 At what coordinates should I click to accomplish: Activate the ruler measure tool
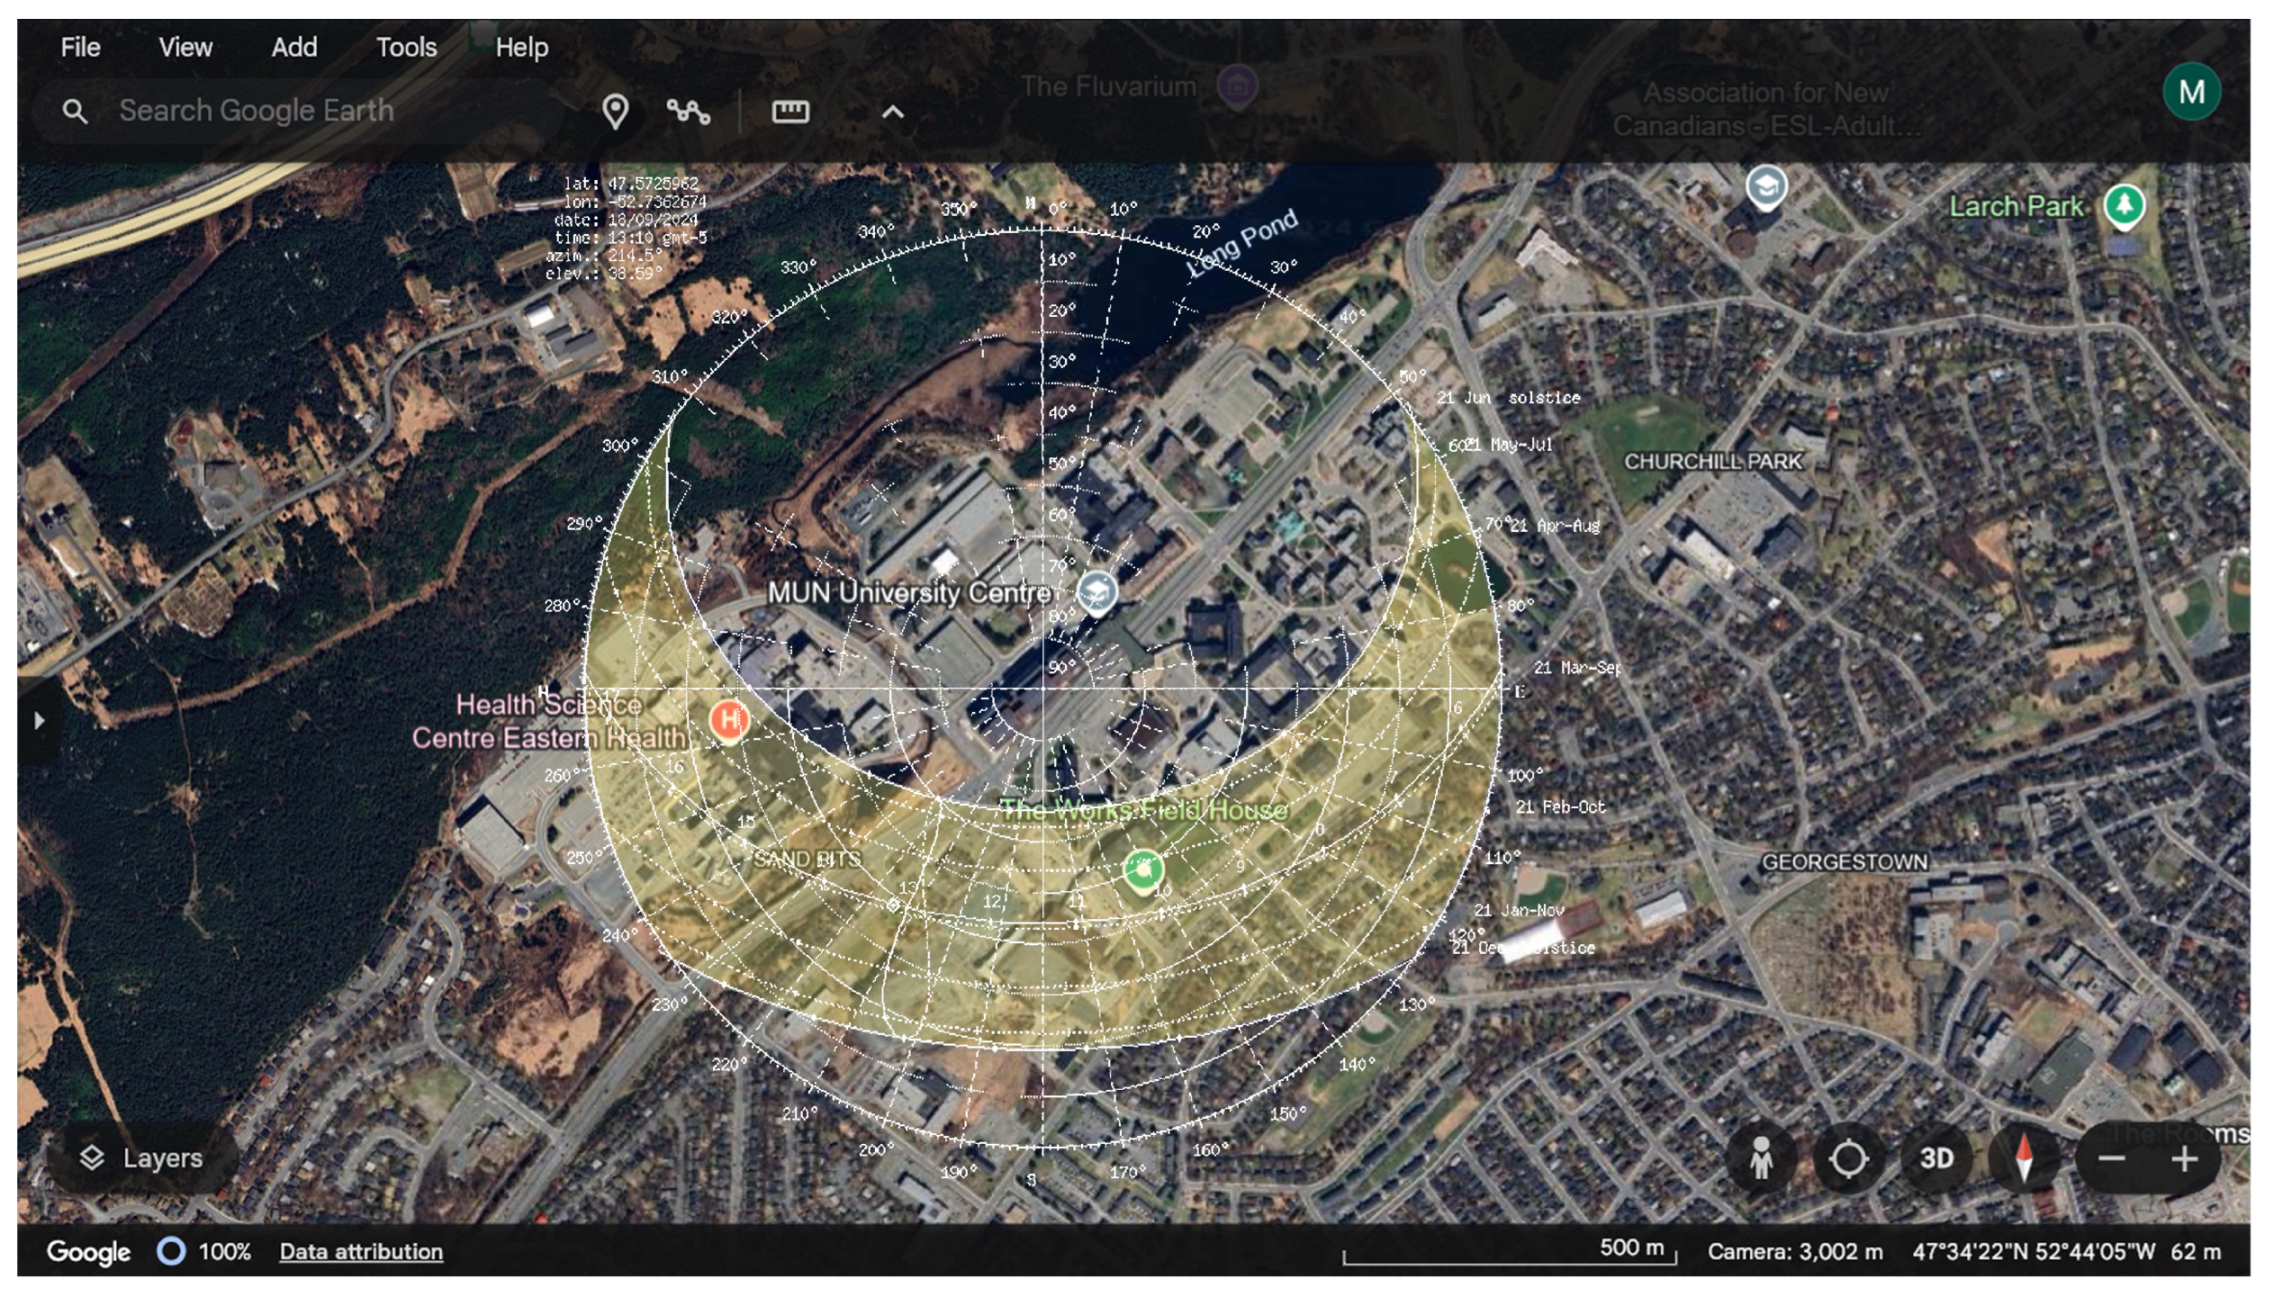(x=790, y=111)
